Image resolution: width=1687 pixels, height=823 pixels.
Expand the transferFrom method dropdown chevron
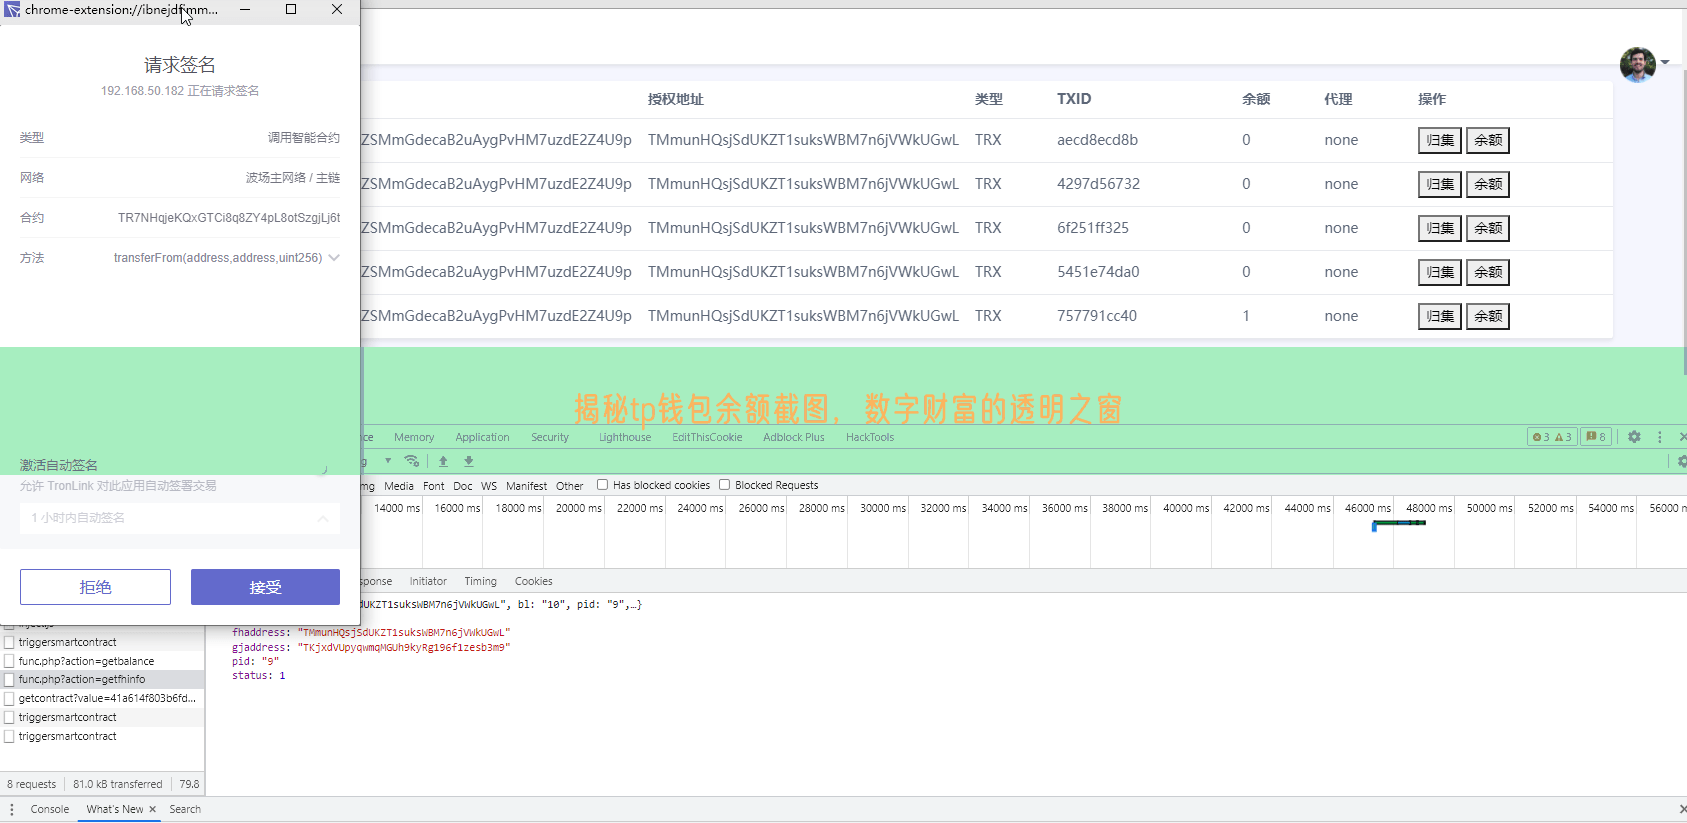pyautogui.click(x=334, y=257)
